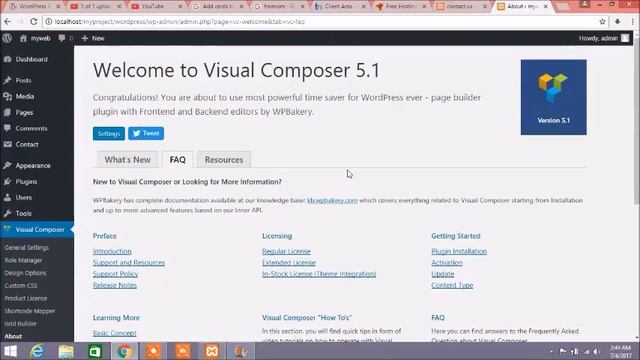Viewport: 640px width, 360px height.
Task: Open the Support Policy link
Action: click(x=116, y=274)
